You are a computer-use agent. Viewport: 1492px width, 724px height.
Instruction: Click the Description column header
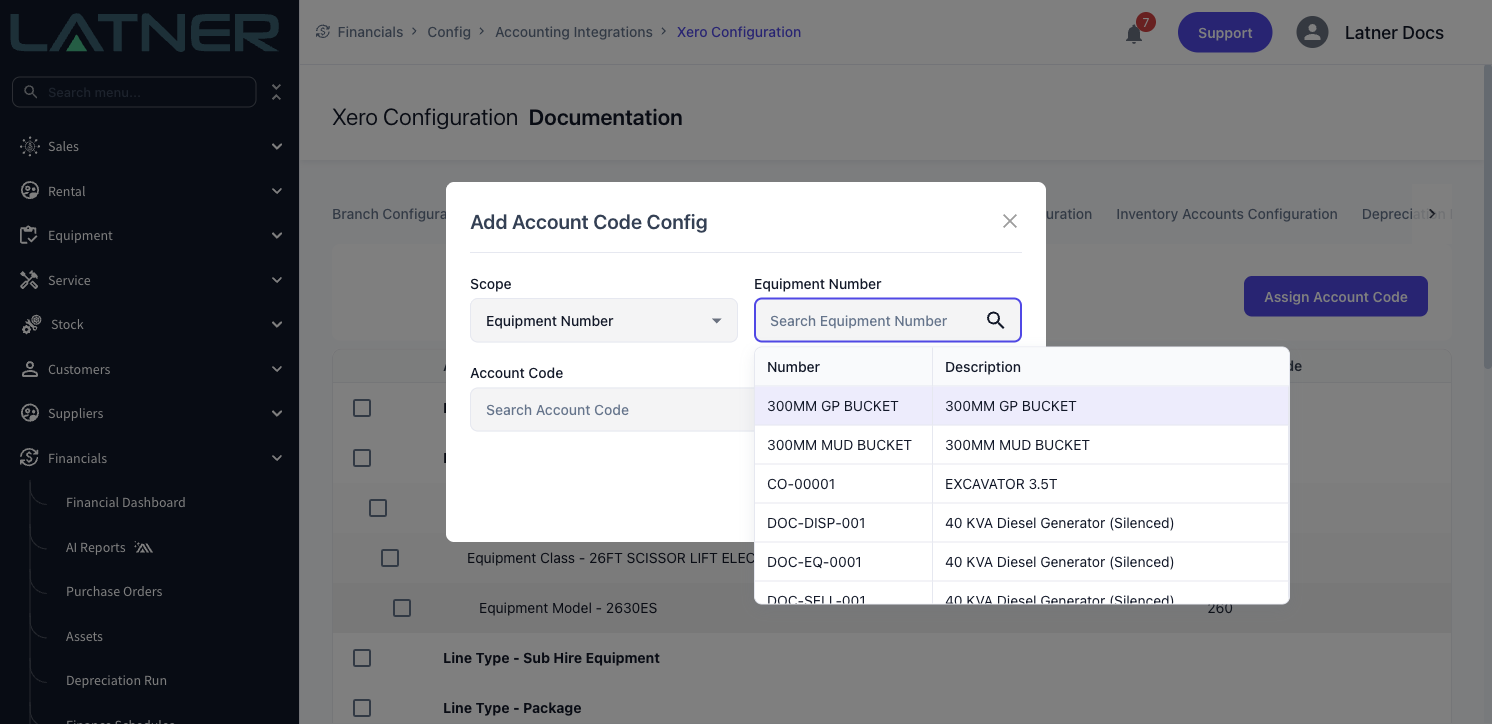pos(1111,367)
